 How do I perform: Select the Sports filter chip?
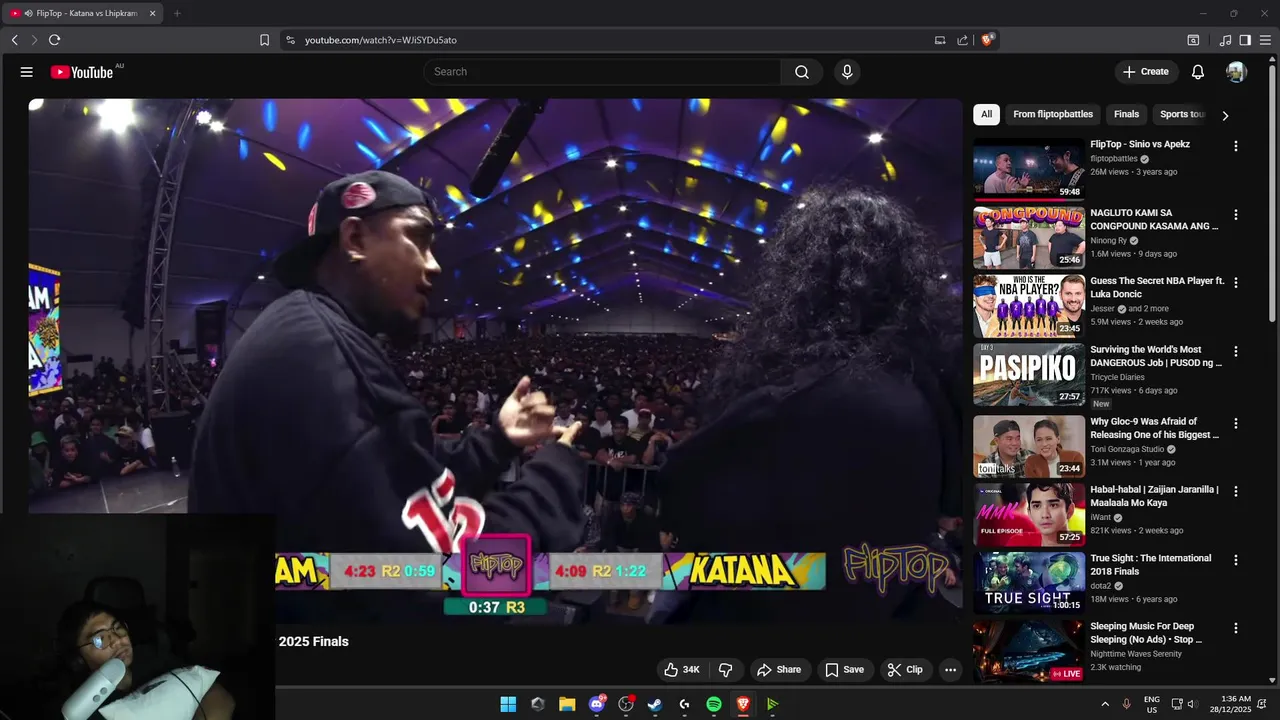(1182, 114)
